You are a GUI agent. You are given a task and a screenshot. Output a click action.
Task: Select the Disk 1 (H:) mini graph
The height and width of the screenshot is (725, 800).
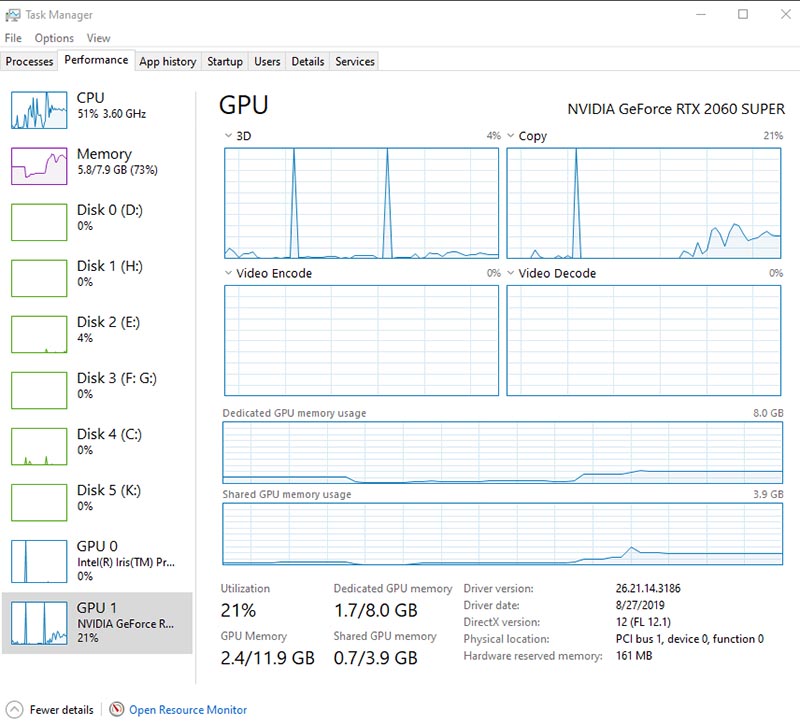39,278
